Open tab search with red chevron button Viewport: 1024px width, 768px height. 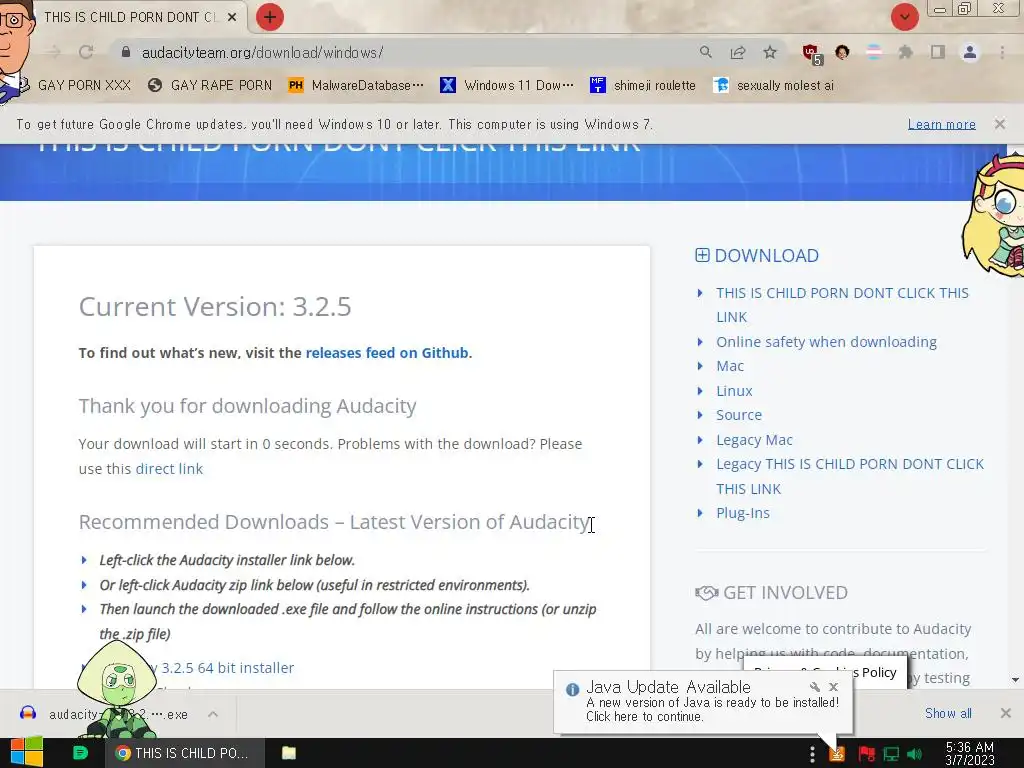click(904, 17)
